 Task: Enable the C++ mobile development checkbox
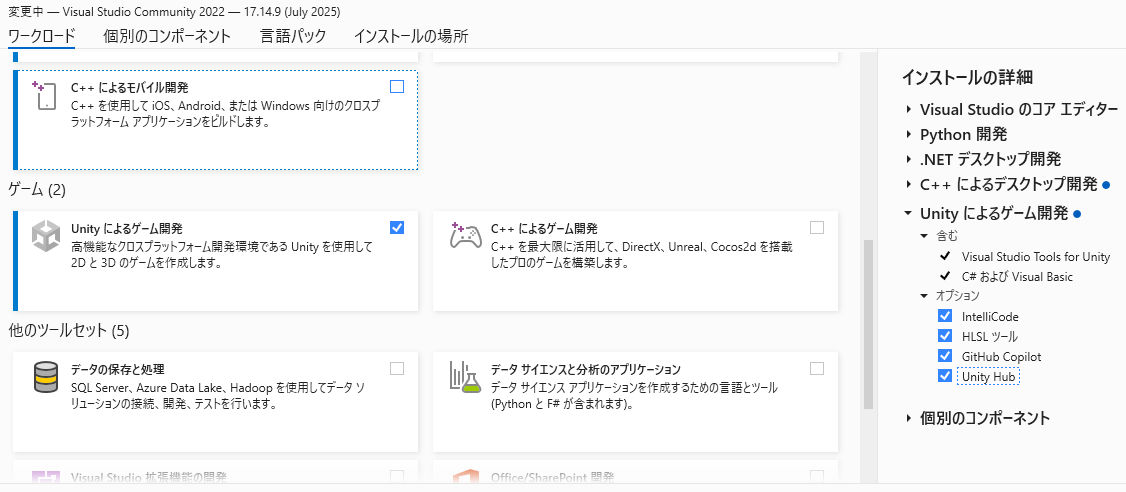coord(397,86)
